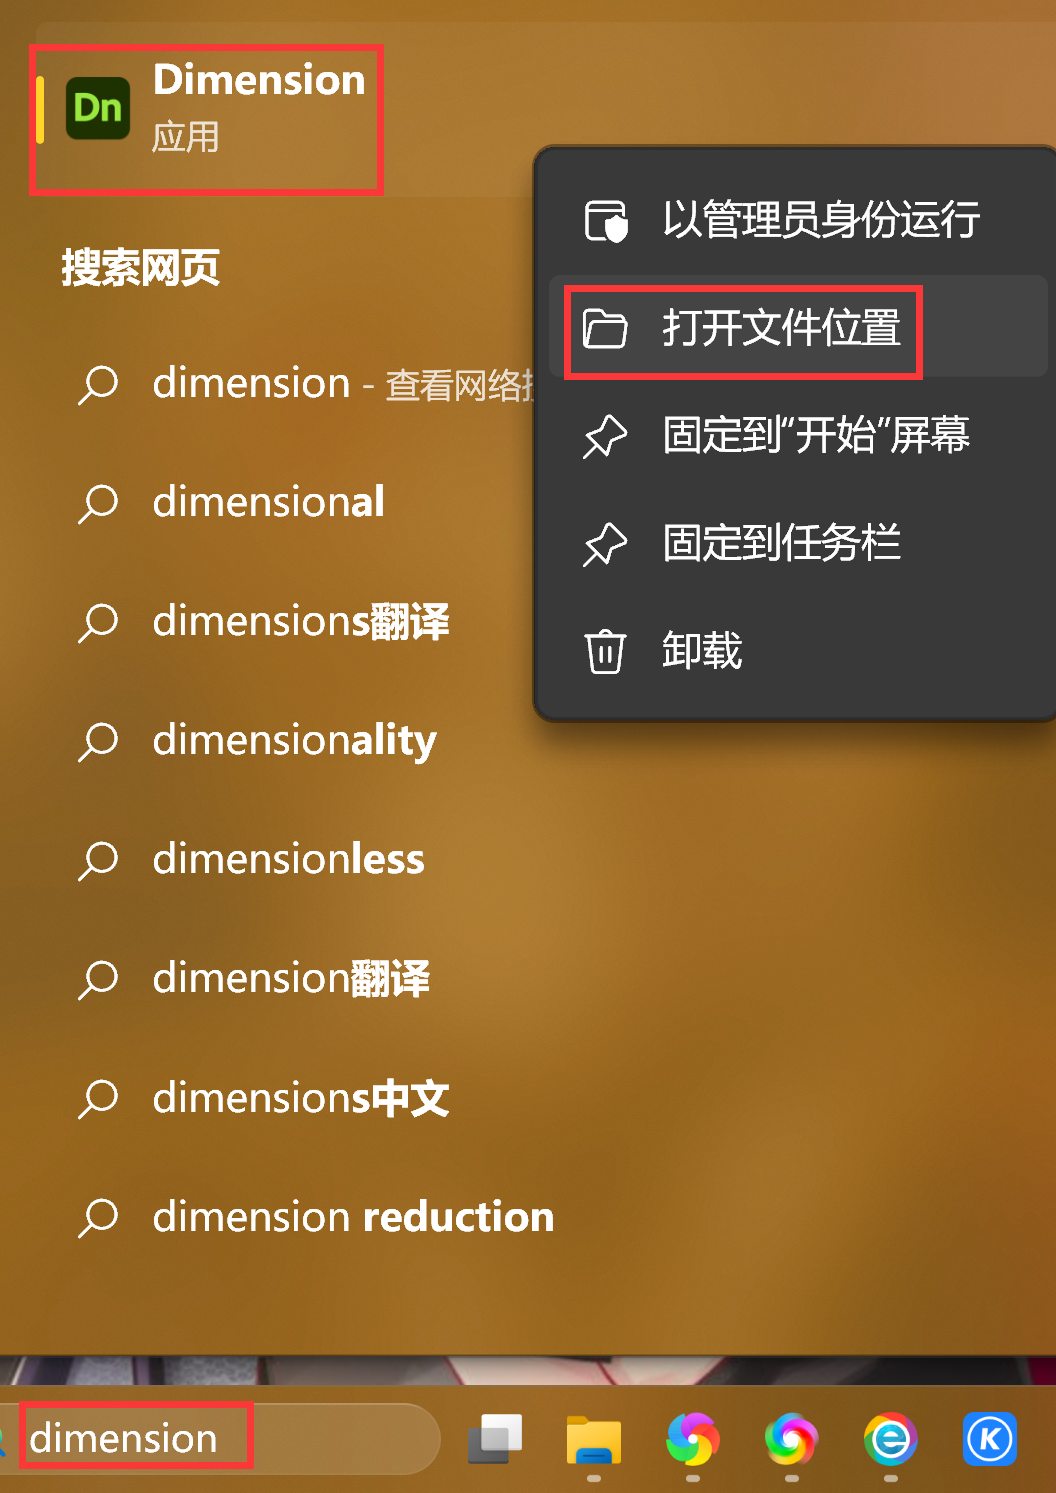Open Task View from the taskbar
The height and width of the screenshot is (1493, 1056).
[495, 1440]
